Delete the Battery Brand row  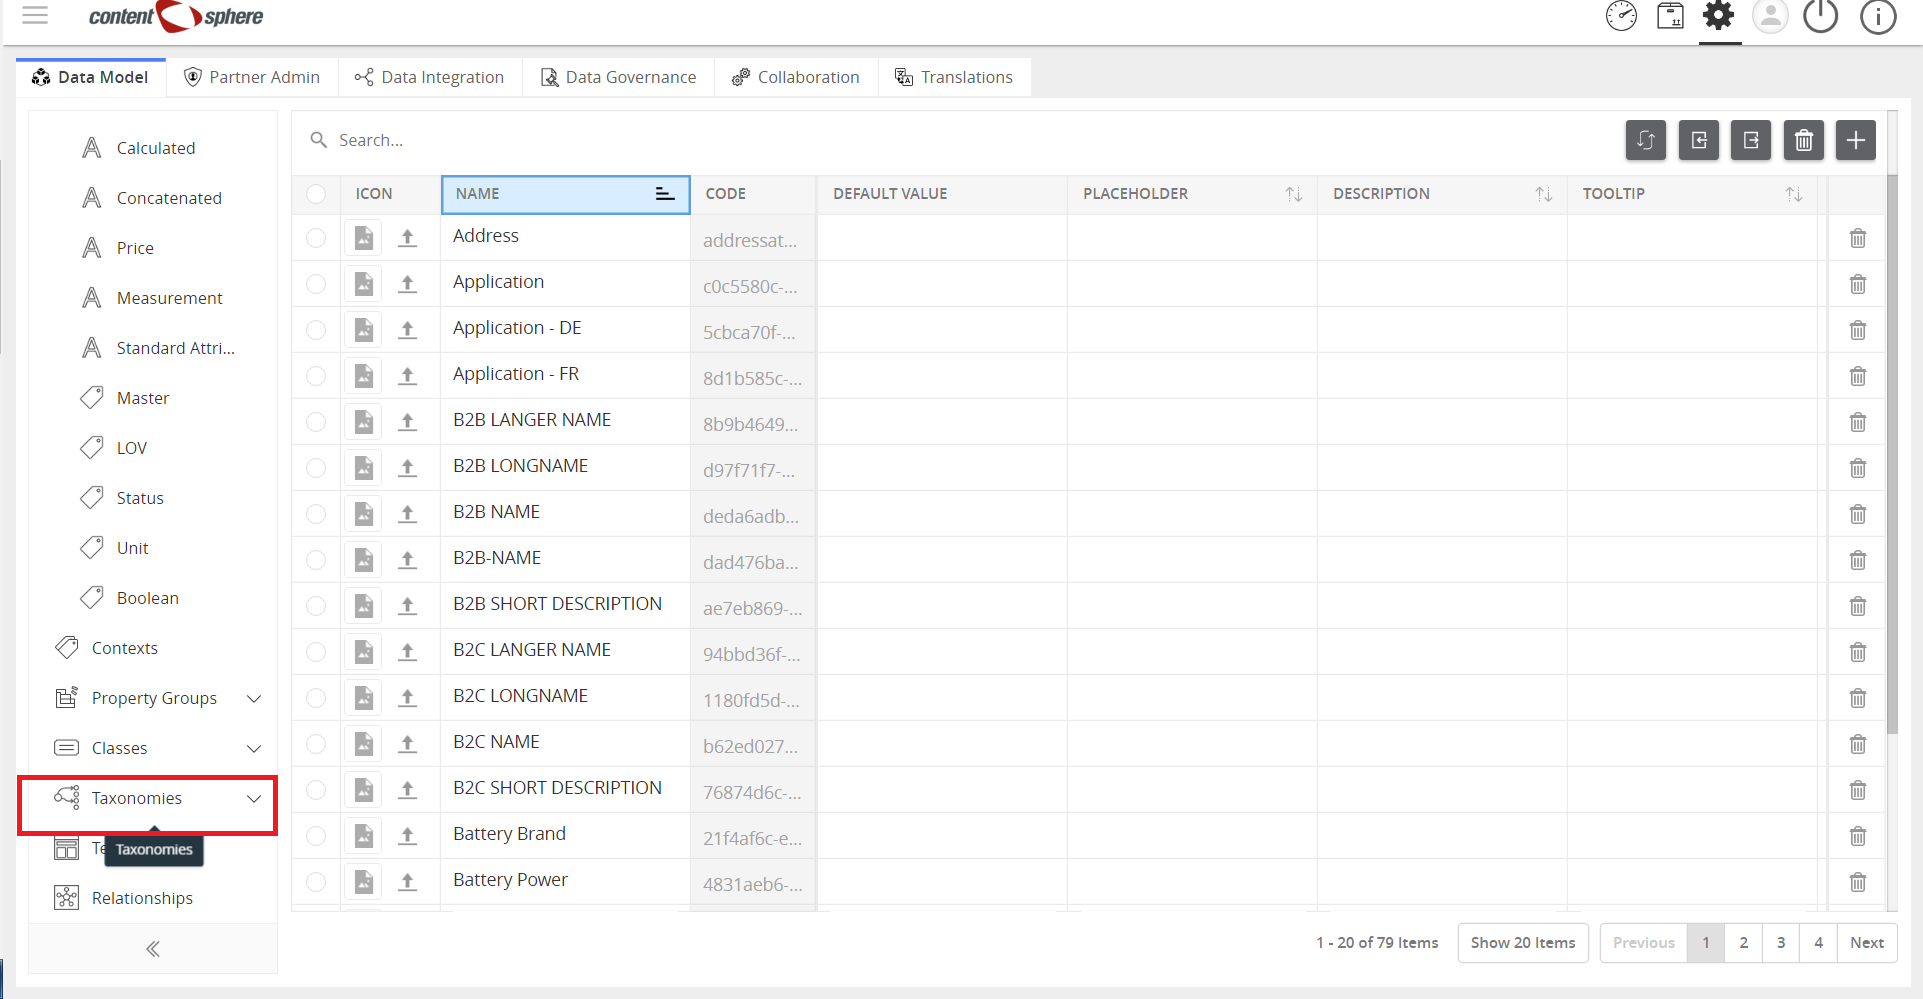point(1858,836)
